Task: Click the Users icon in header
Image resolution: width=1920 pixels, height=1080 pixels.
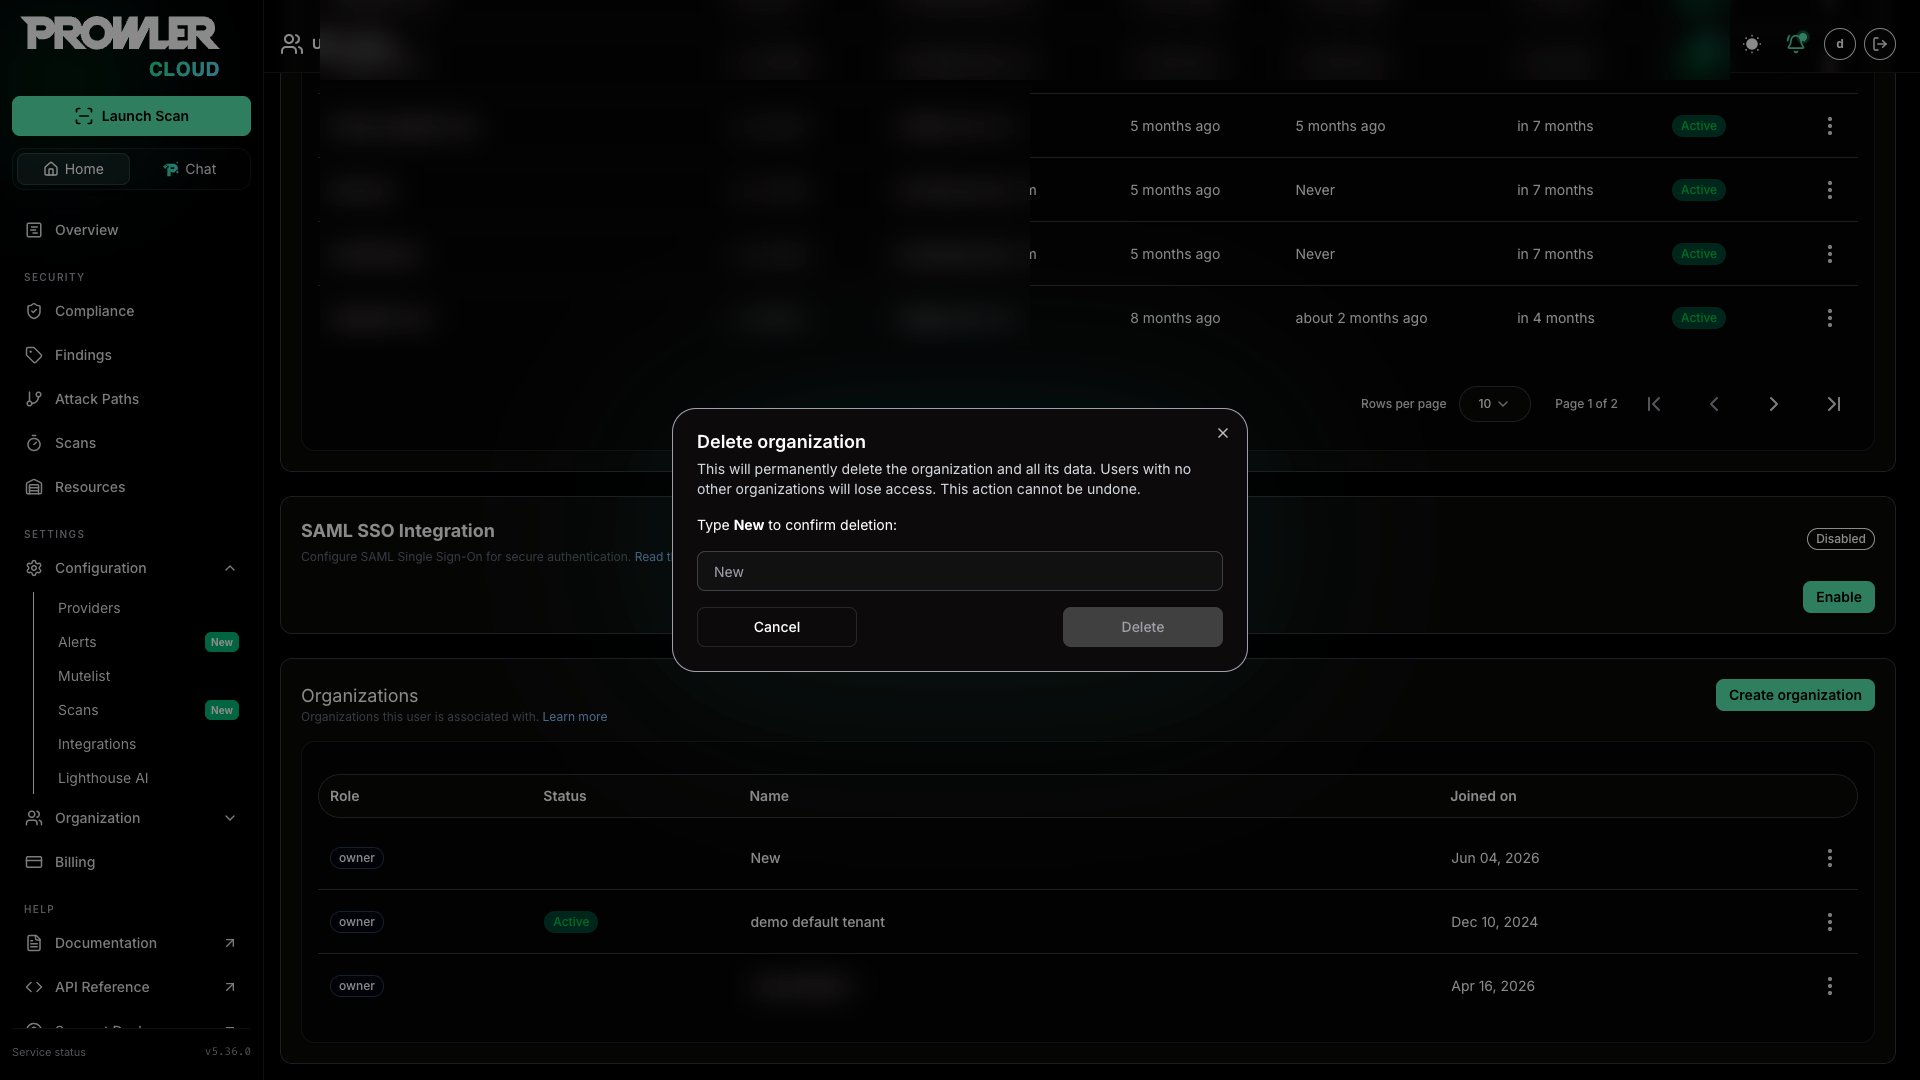Action: point(292,44)
